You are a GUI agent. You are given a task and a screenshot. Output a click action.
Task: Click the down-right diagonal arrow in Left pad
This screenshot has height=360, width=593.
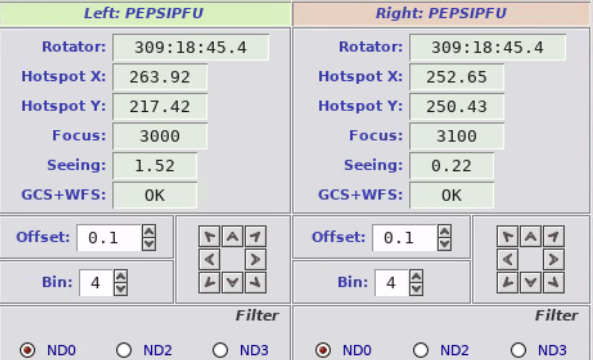pyautogui.click(x=255, y=282)
